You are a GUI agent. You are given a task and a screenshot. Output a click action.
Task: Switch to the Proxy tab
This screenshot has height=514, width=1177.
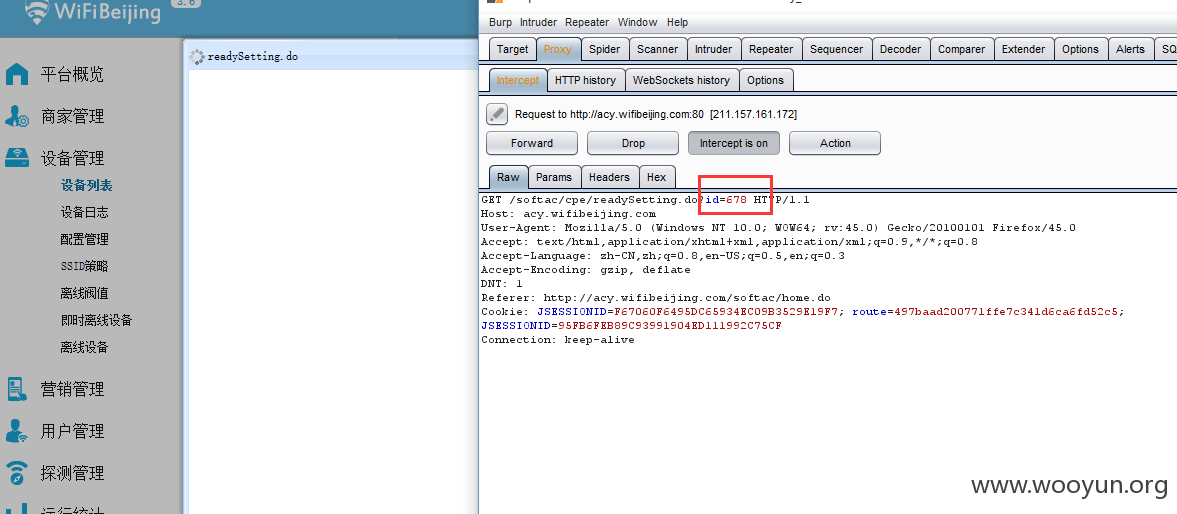point(558,50)
